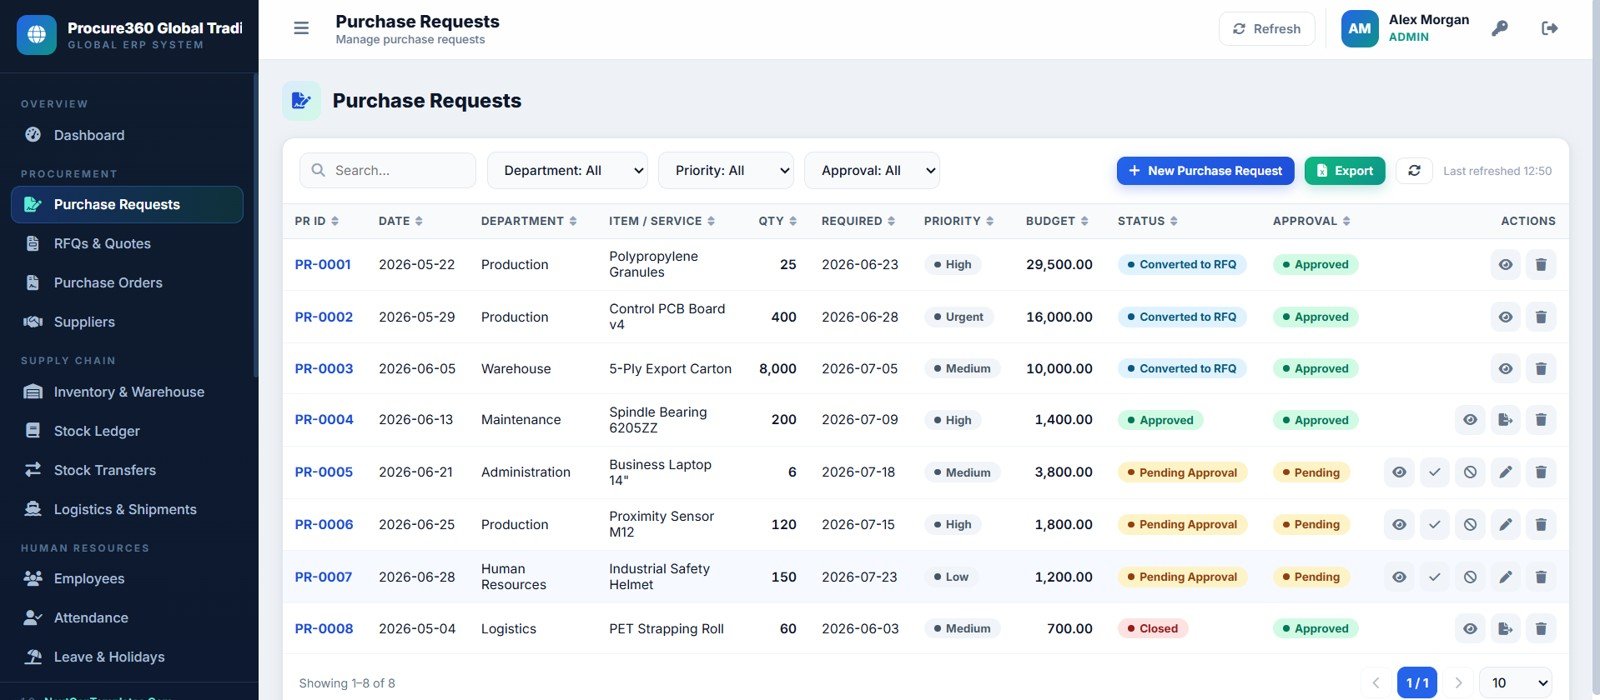
Task: View PR-0006 via eye icon
Action: click(1399, 524)
